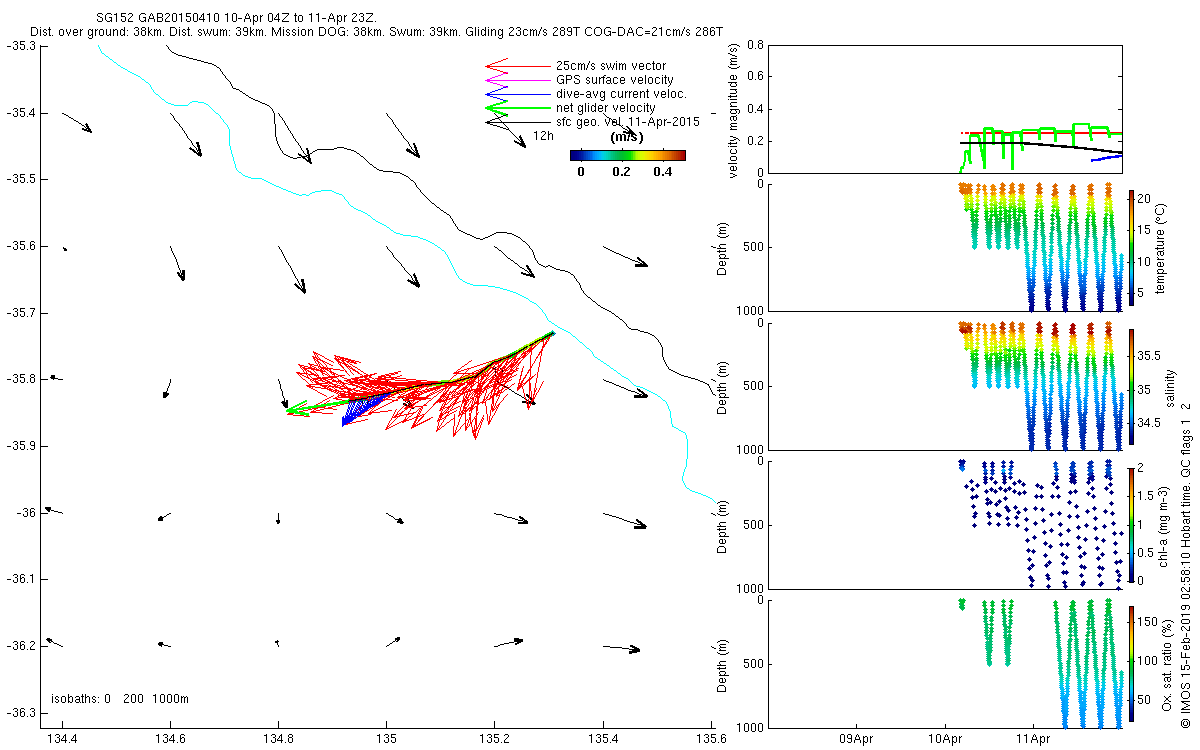Screen dimensions: 1200x750
Task: Click the chl-a depth profile plot
Action: [x=946, y=524]
